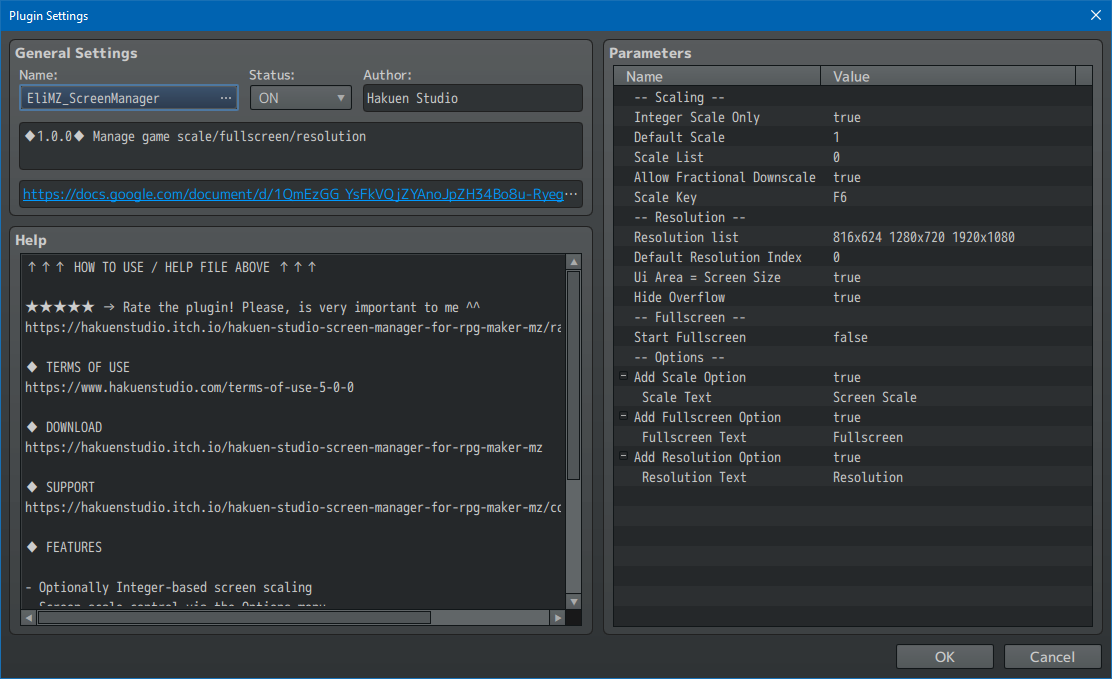Screen dimensions: 1112x679
Task: Select the Default Resolution Index parameter
Action: (852, 257)
